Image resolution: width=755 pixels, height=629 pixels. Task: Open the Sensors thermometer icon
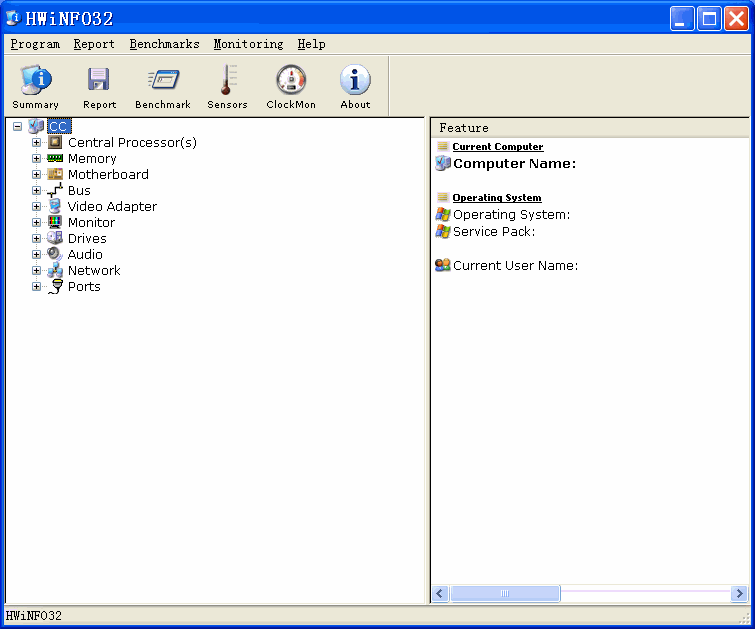227,80
